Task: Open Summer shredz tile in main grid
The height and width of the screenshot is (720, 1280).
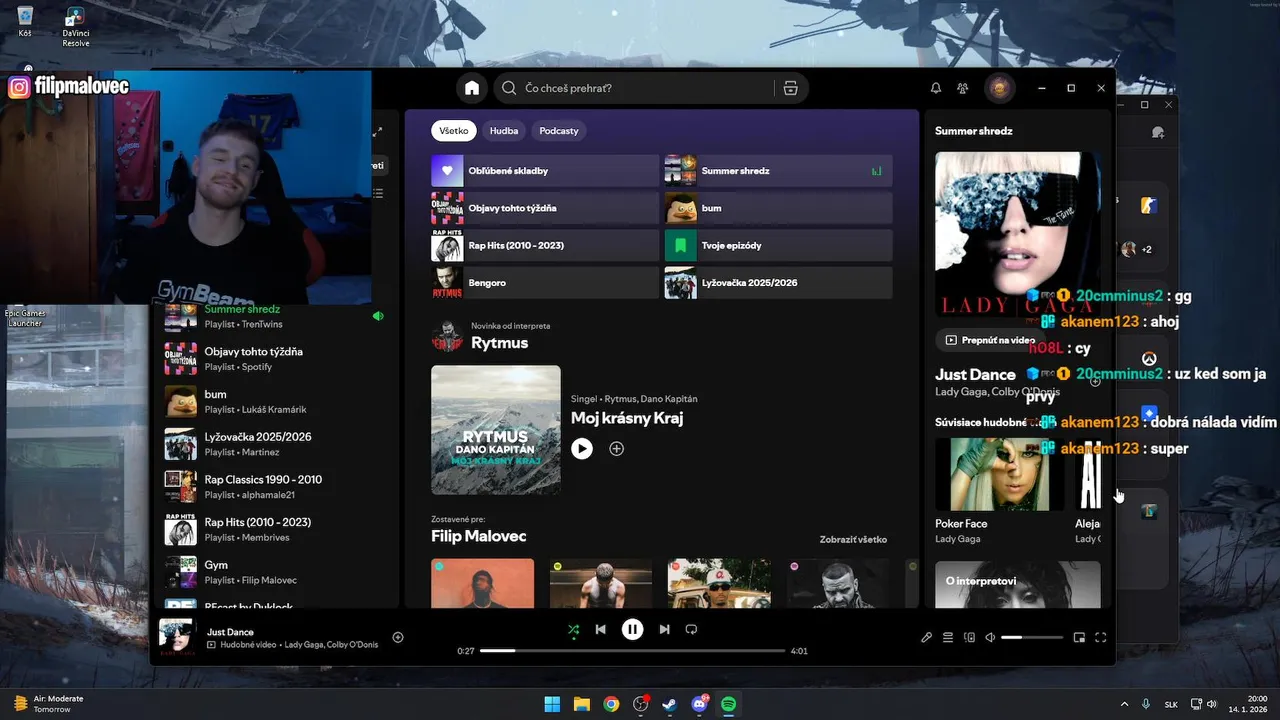Action: [778, 171]
